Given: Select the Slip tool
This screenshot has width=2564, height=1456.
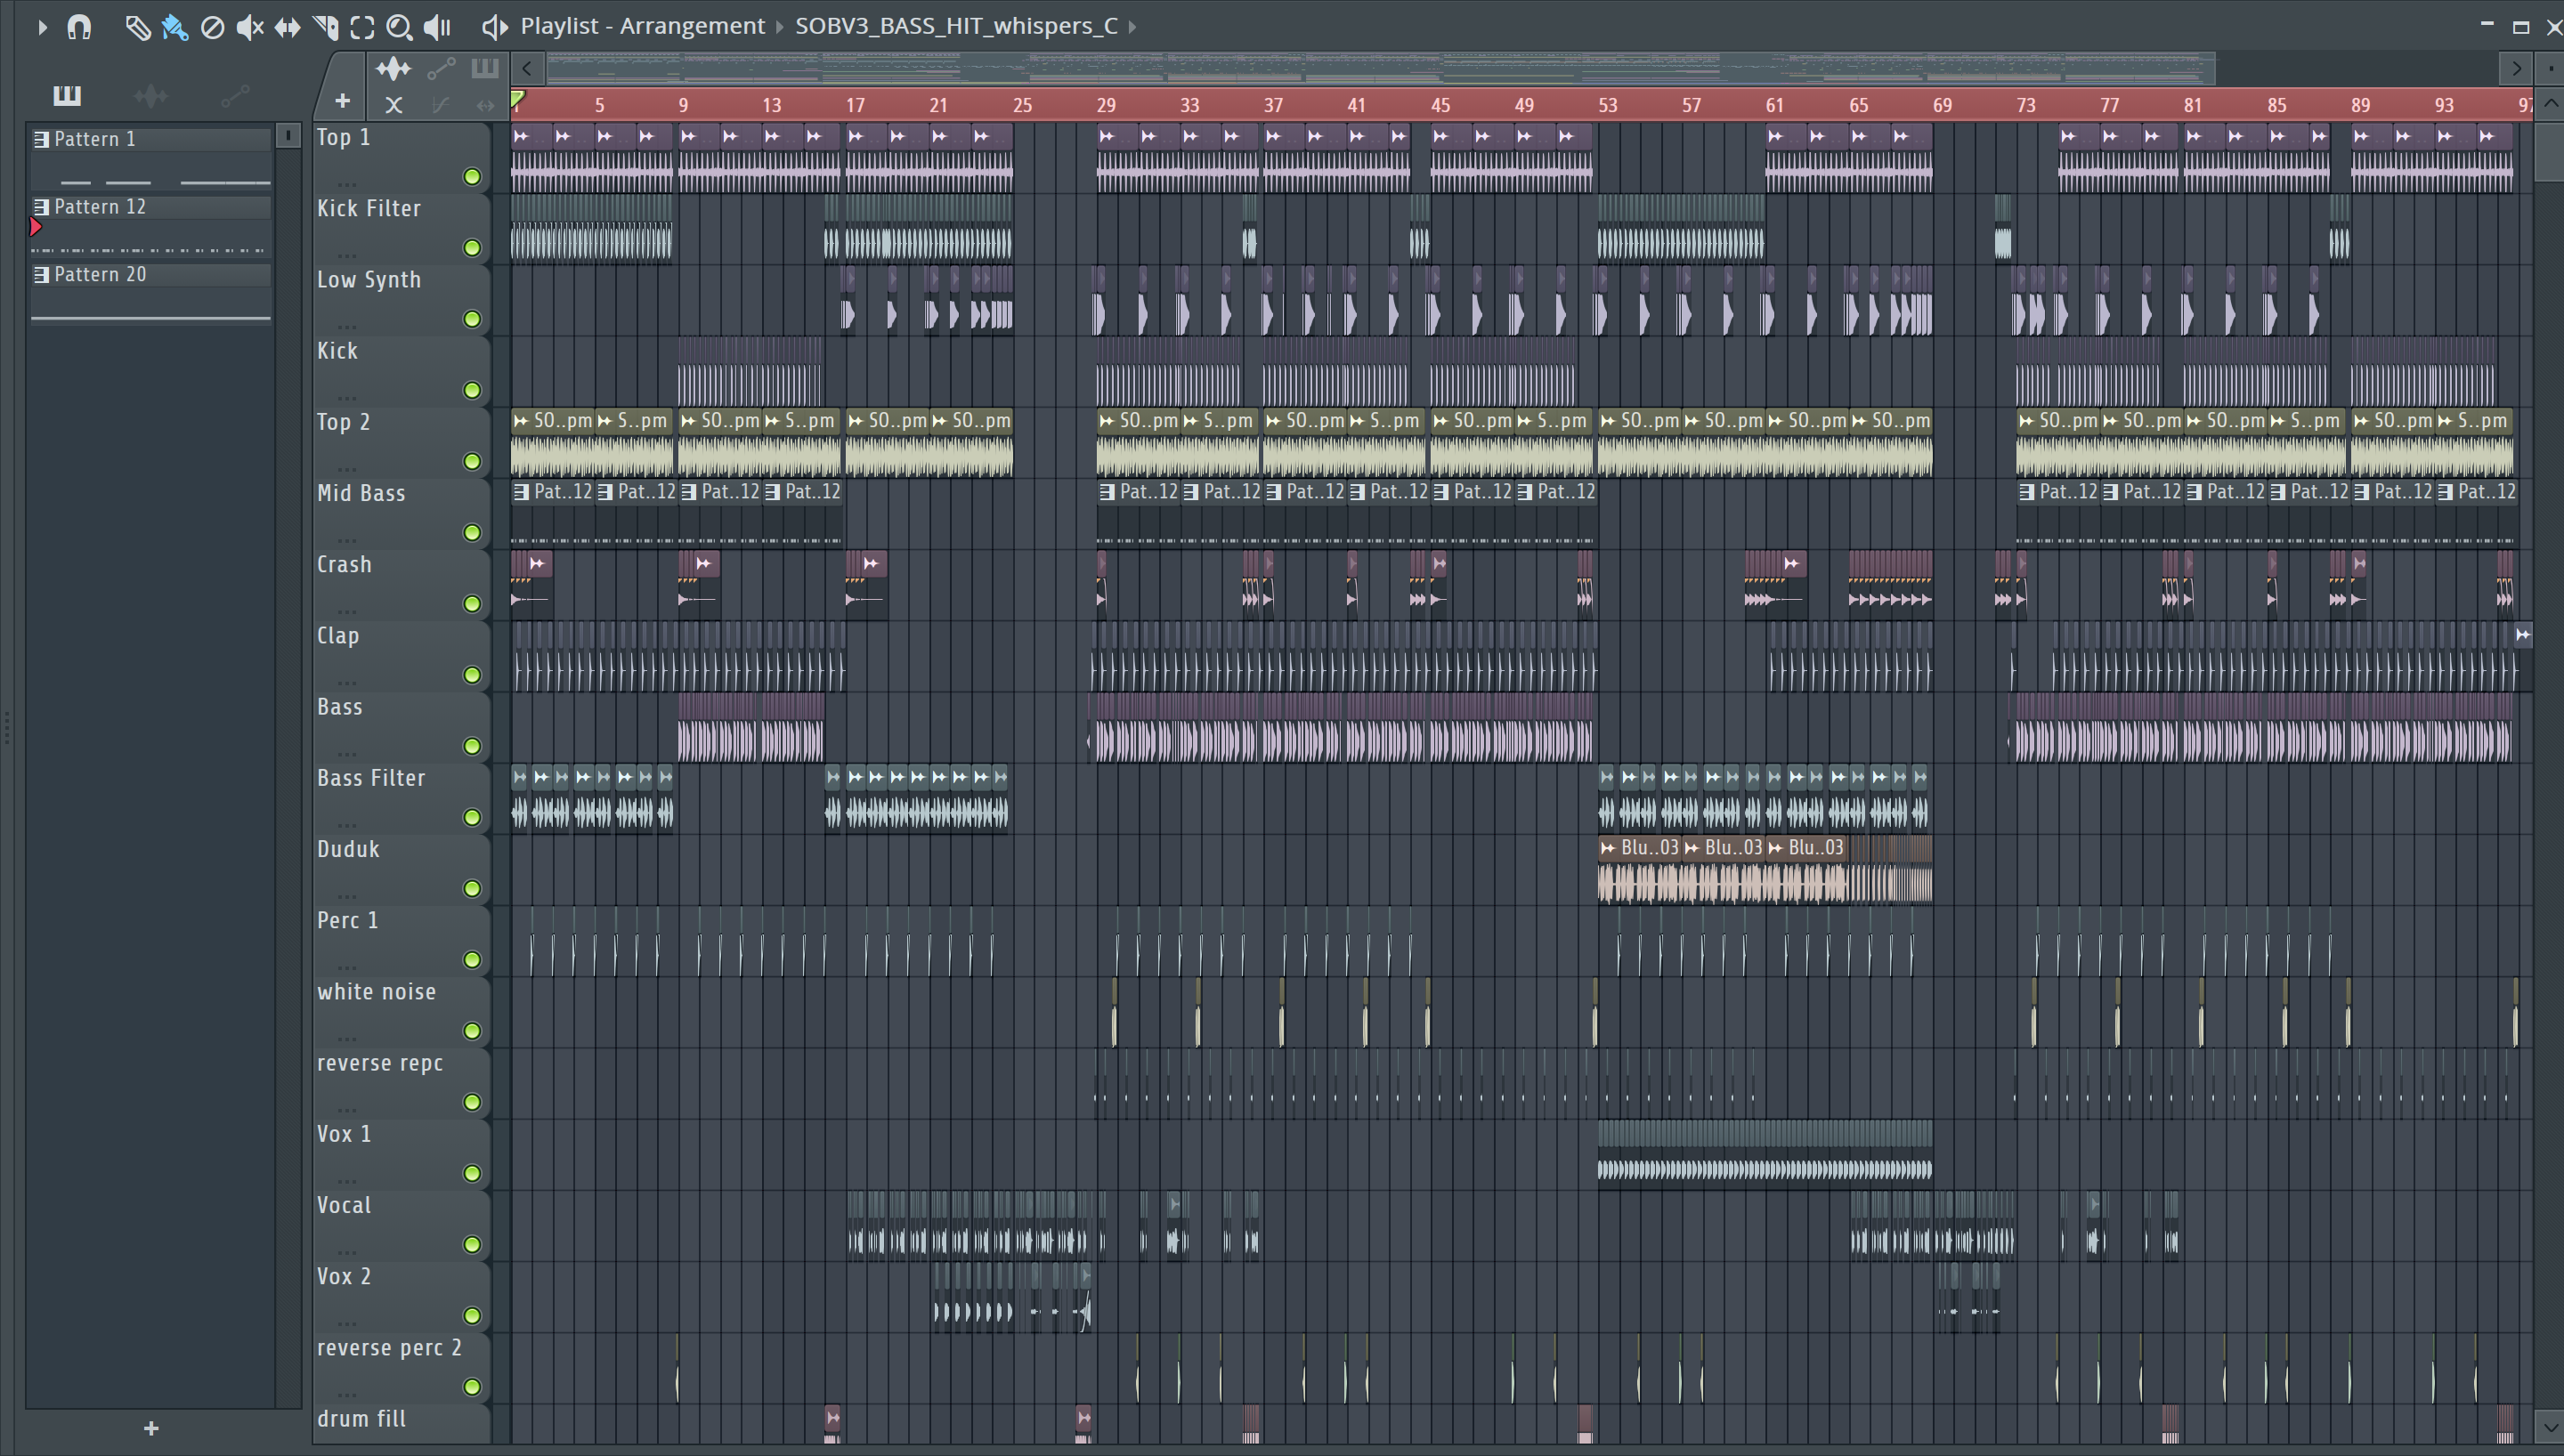Looking at the screenshot, I should pos(287,27).
